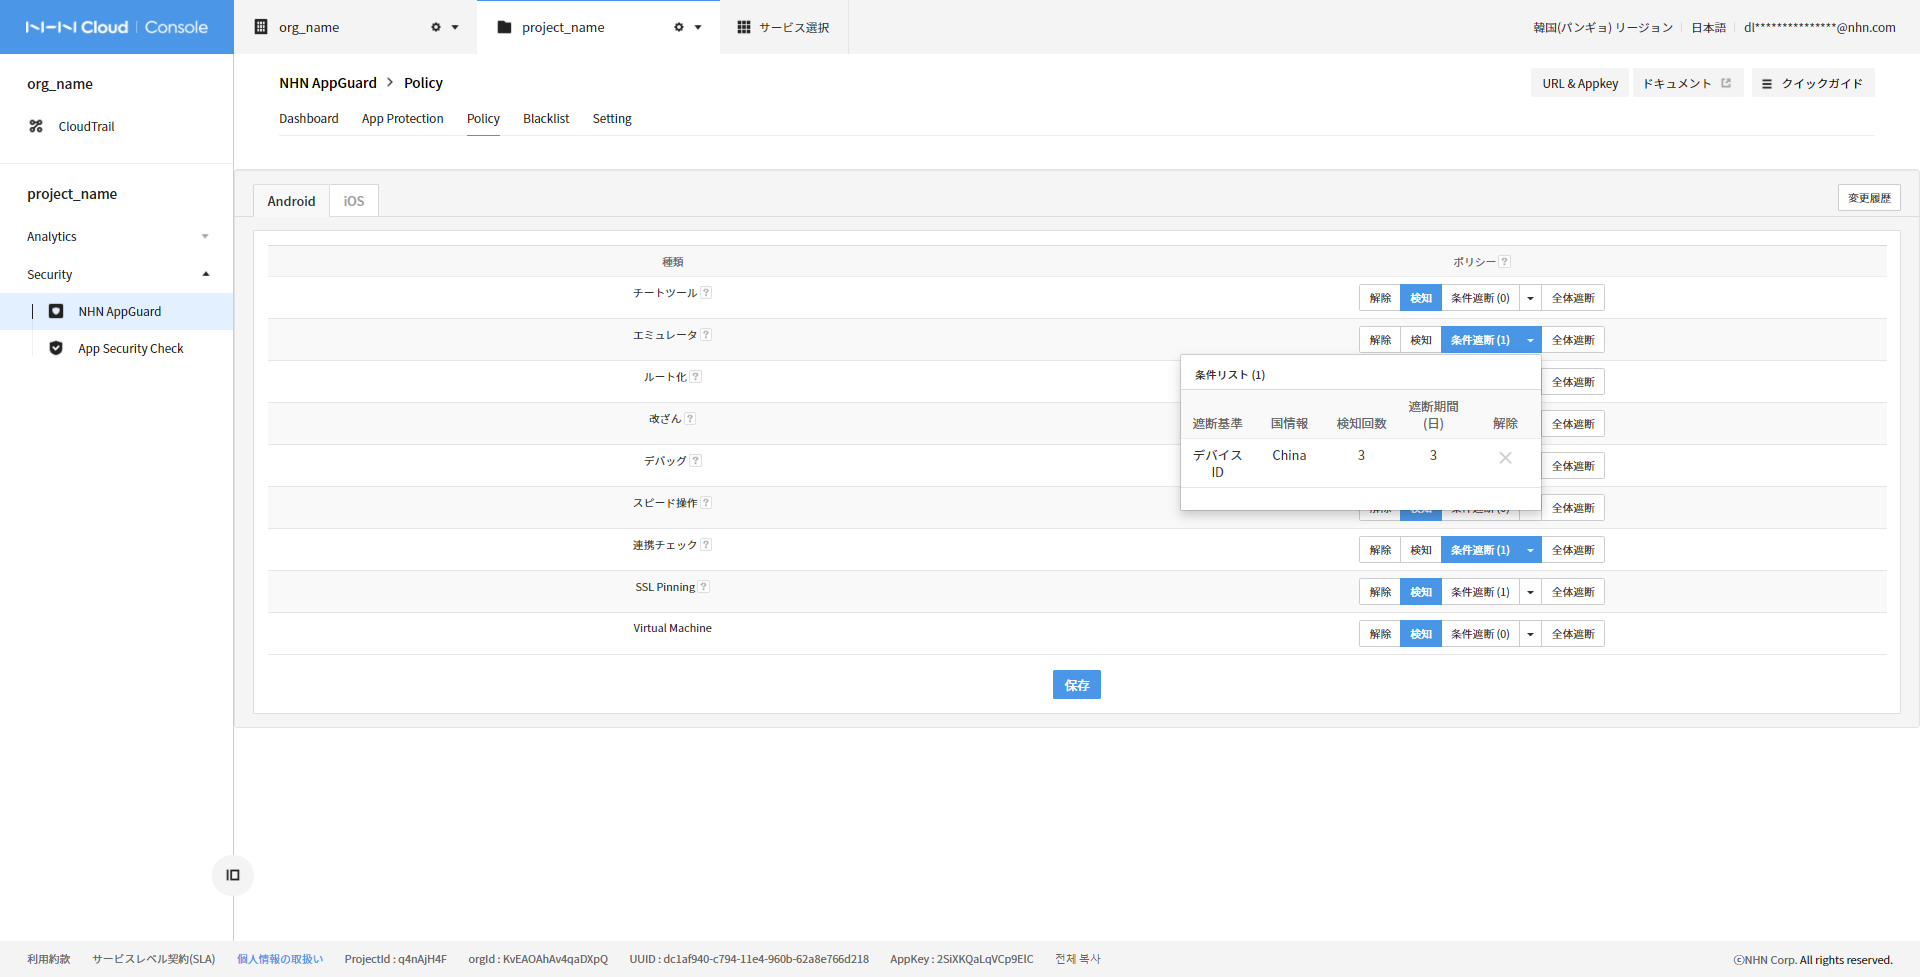Click help icon next to 連携チェック
The height and width of the screenshot is (977, 1920).
(x=706, y=545)
